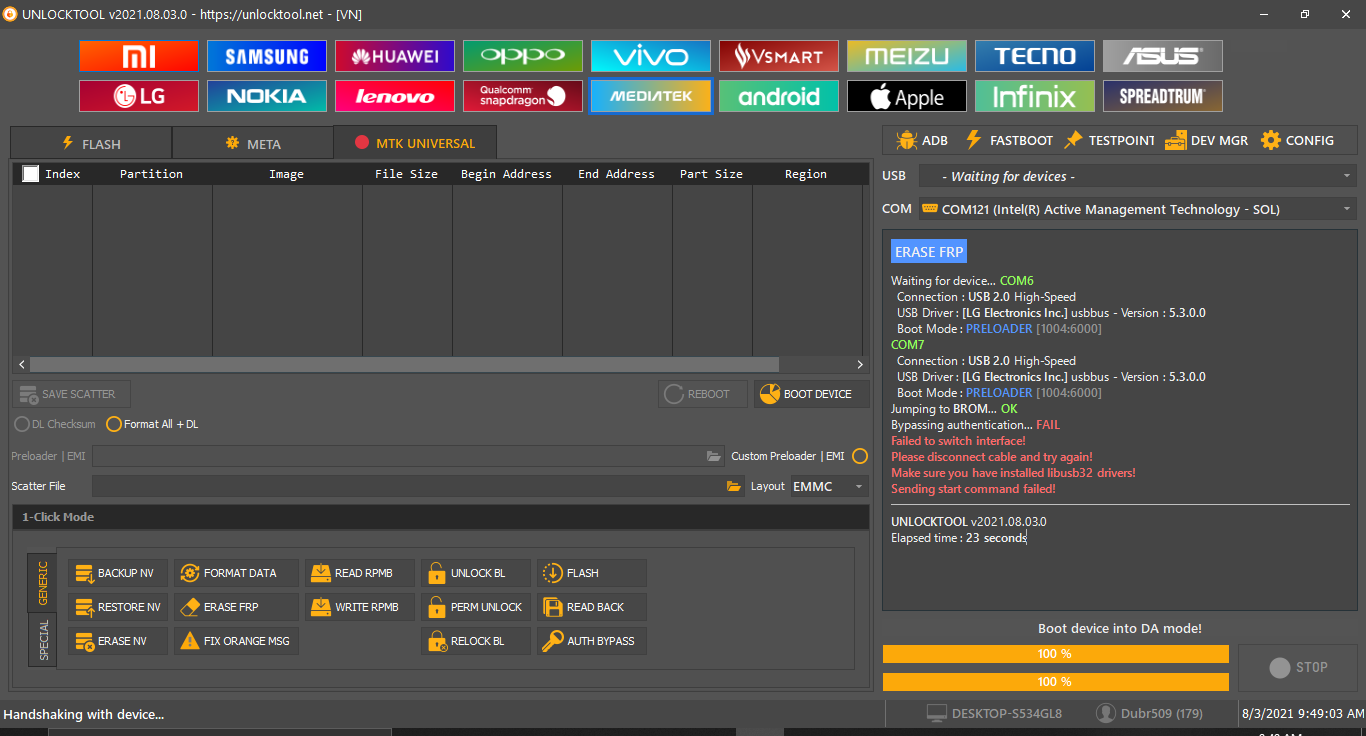This screenshot has height=736, width=1366.
Task: Choose the Samsung brand tile
Action: (x=267, y=56)
